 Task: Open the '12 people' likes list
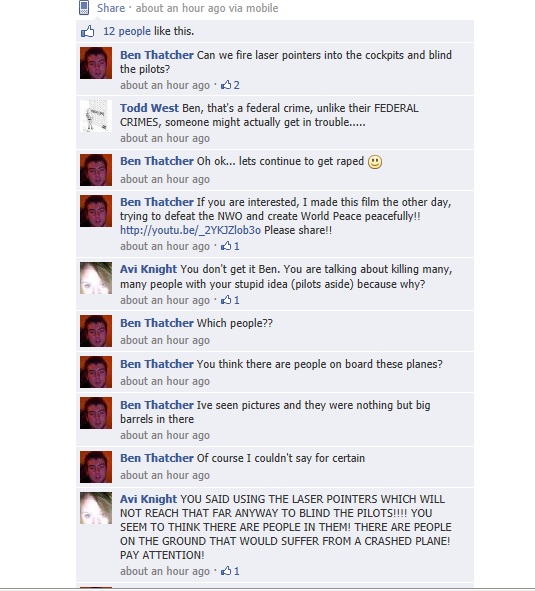click(x=127, y=31)
